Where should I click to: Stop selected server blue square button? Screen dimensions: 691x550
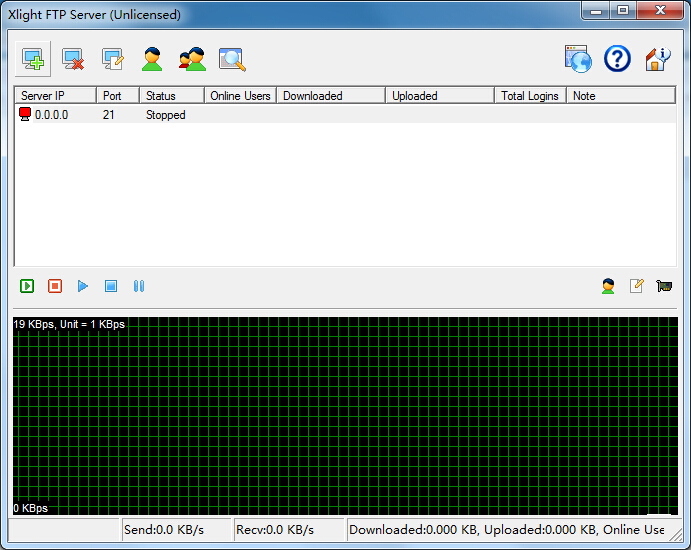point(111,286)
